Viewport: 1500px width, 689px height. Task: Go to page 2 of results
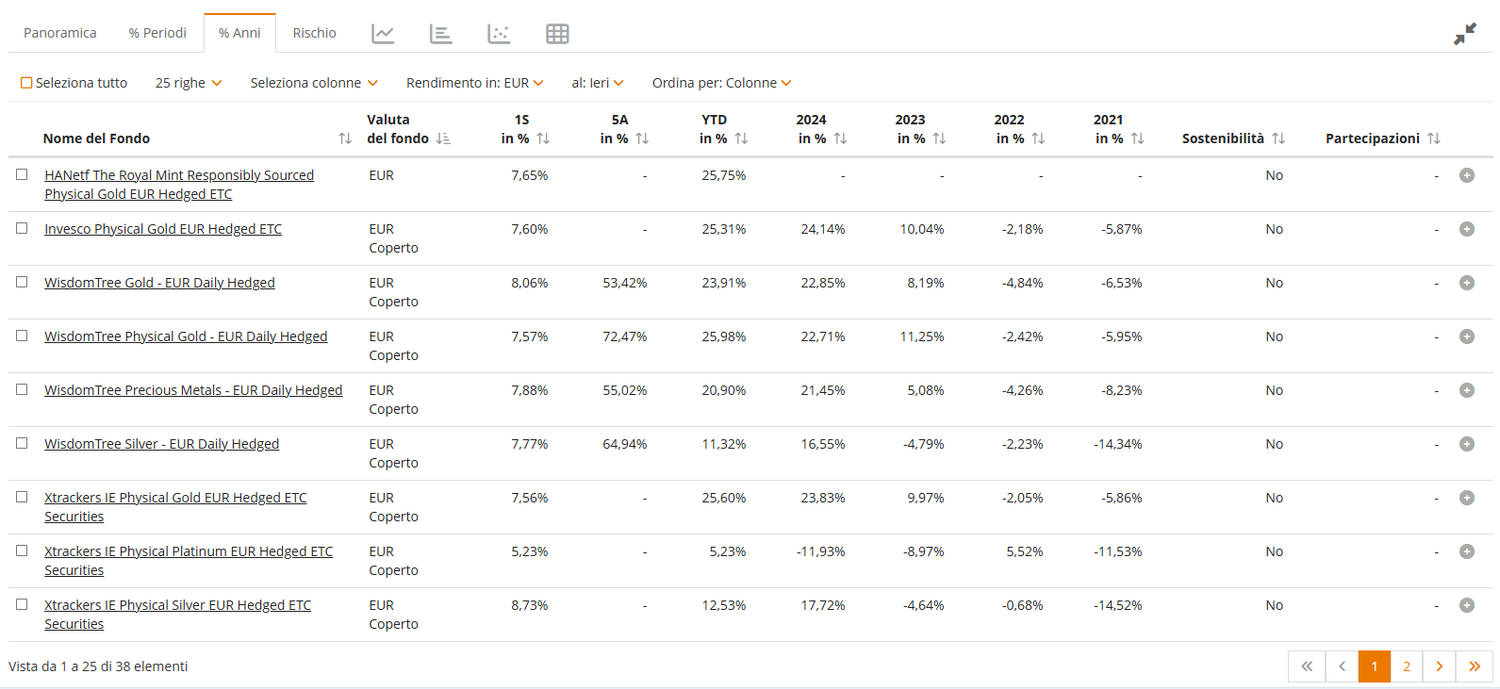coord(1406,666)
